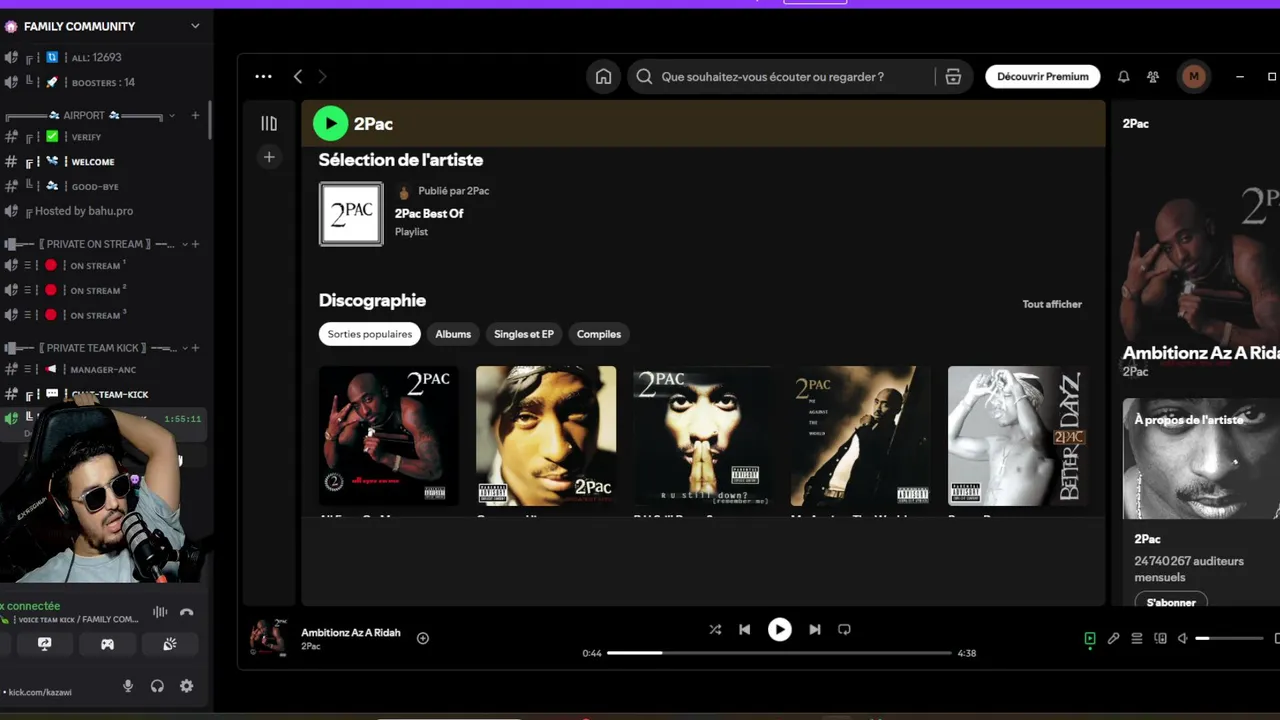Open the Spotify home icon
Image resolution: width=1280 pixels, height=720 pixels.
click(603, 77)
